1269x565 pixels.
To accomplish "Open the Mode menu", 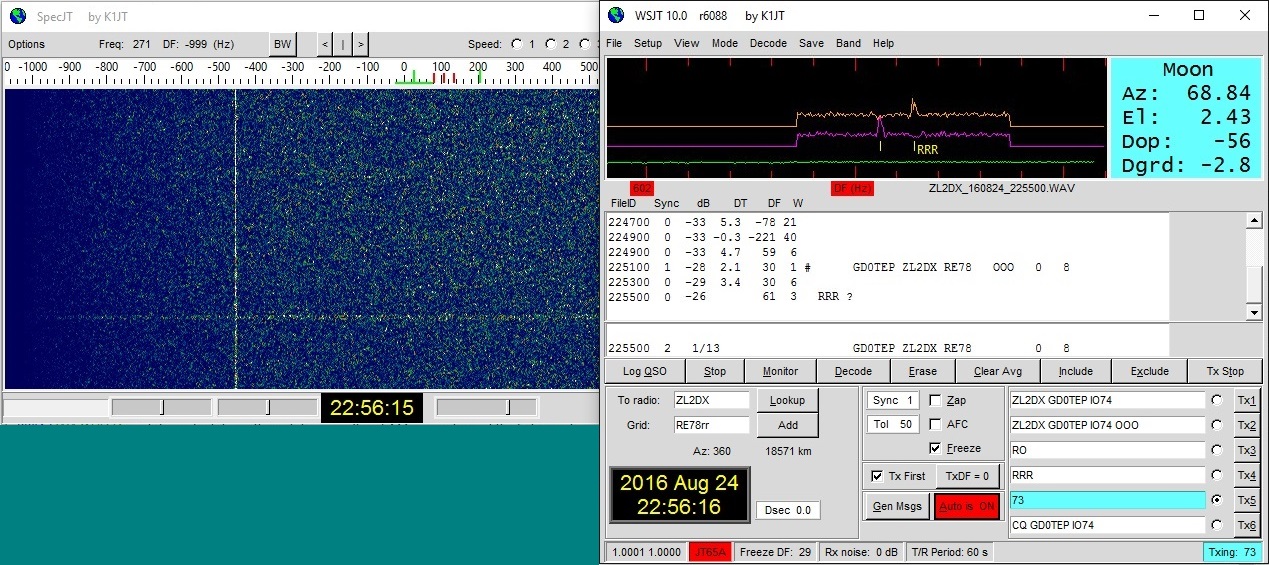I will point(725,43).
